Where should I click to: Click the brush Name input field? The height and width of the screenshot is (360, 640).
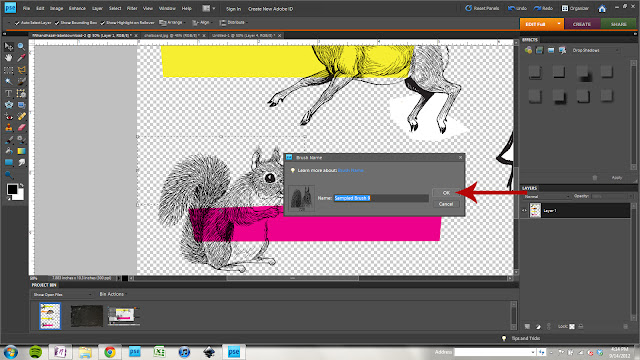(381, 198)
